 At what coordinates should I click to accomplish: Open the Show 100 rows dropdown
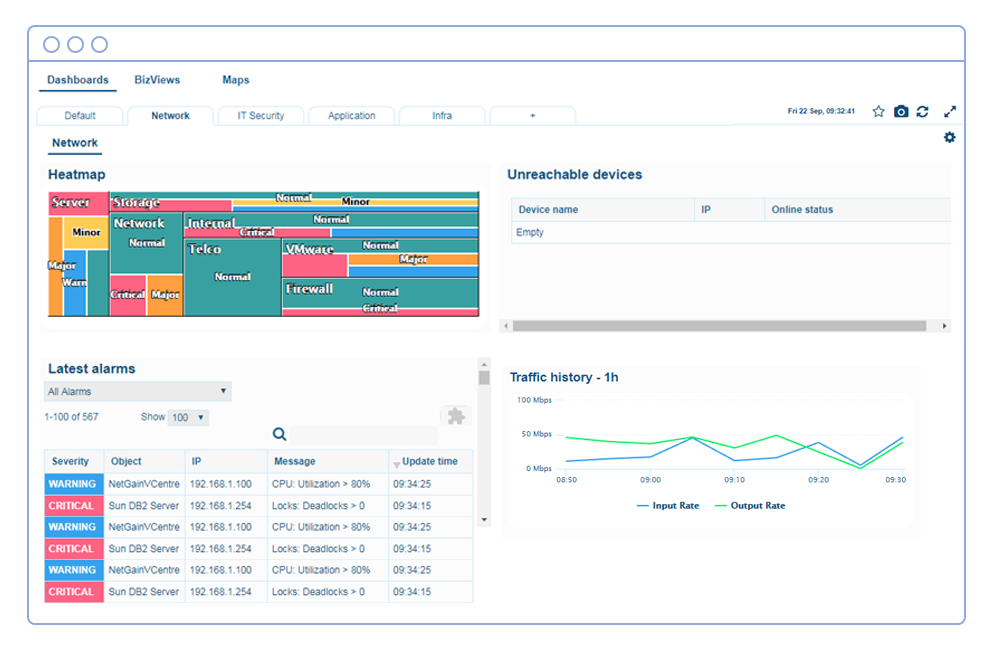tap(187, 418)
